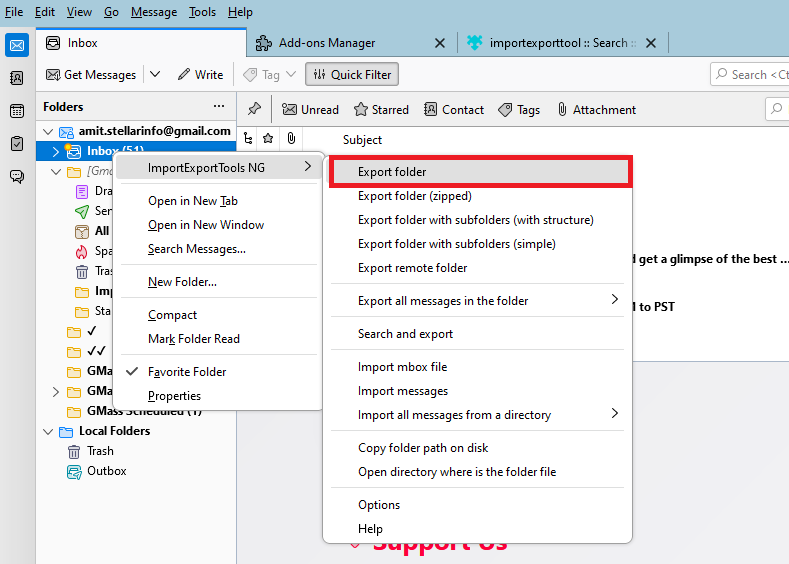Collapse the Local Folders tree
The image size is (789, 564).
(x=48, y=431)
